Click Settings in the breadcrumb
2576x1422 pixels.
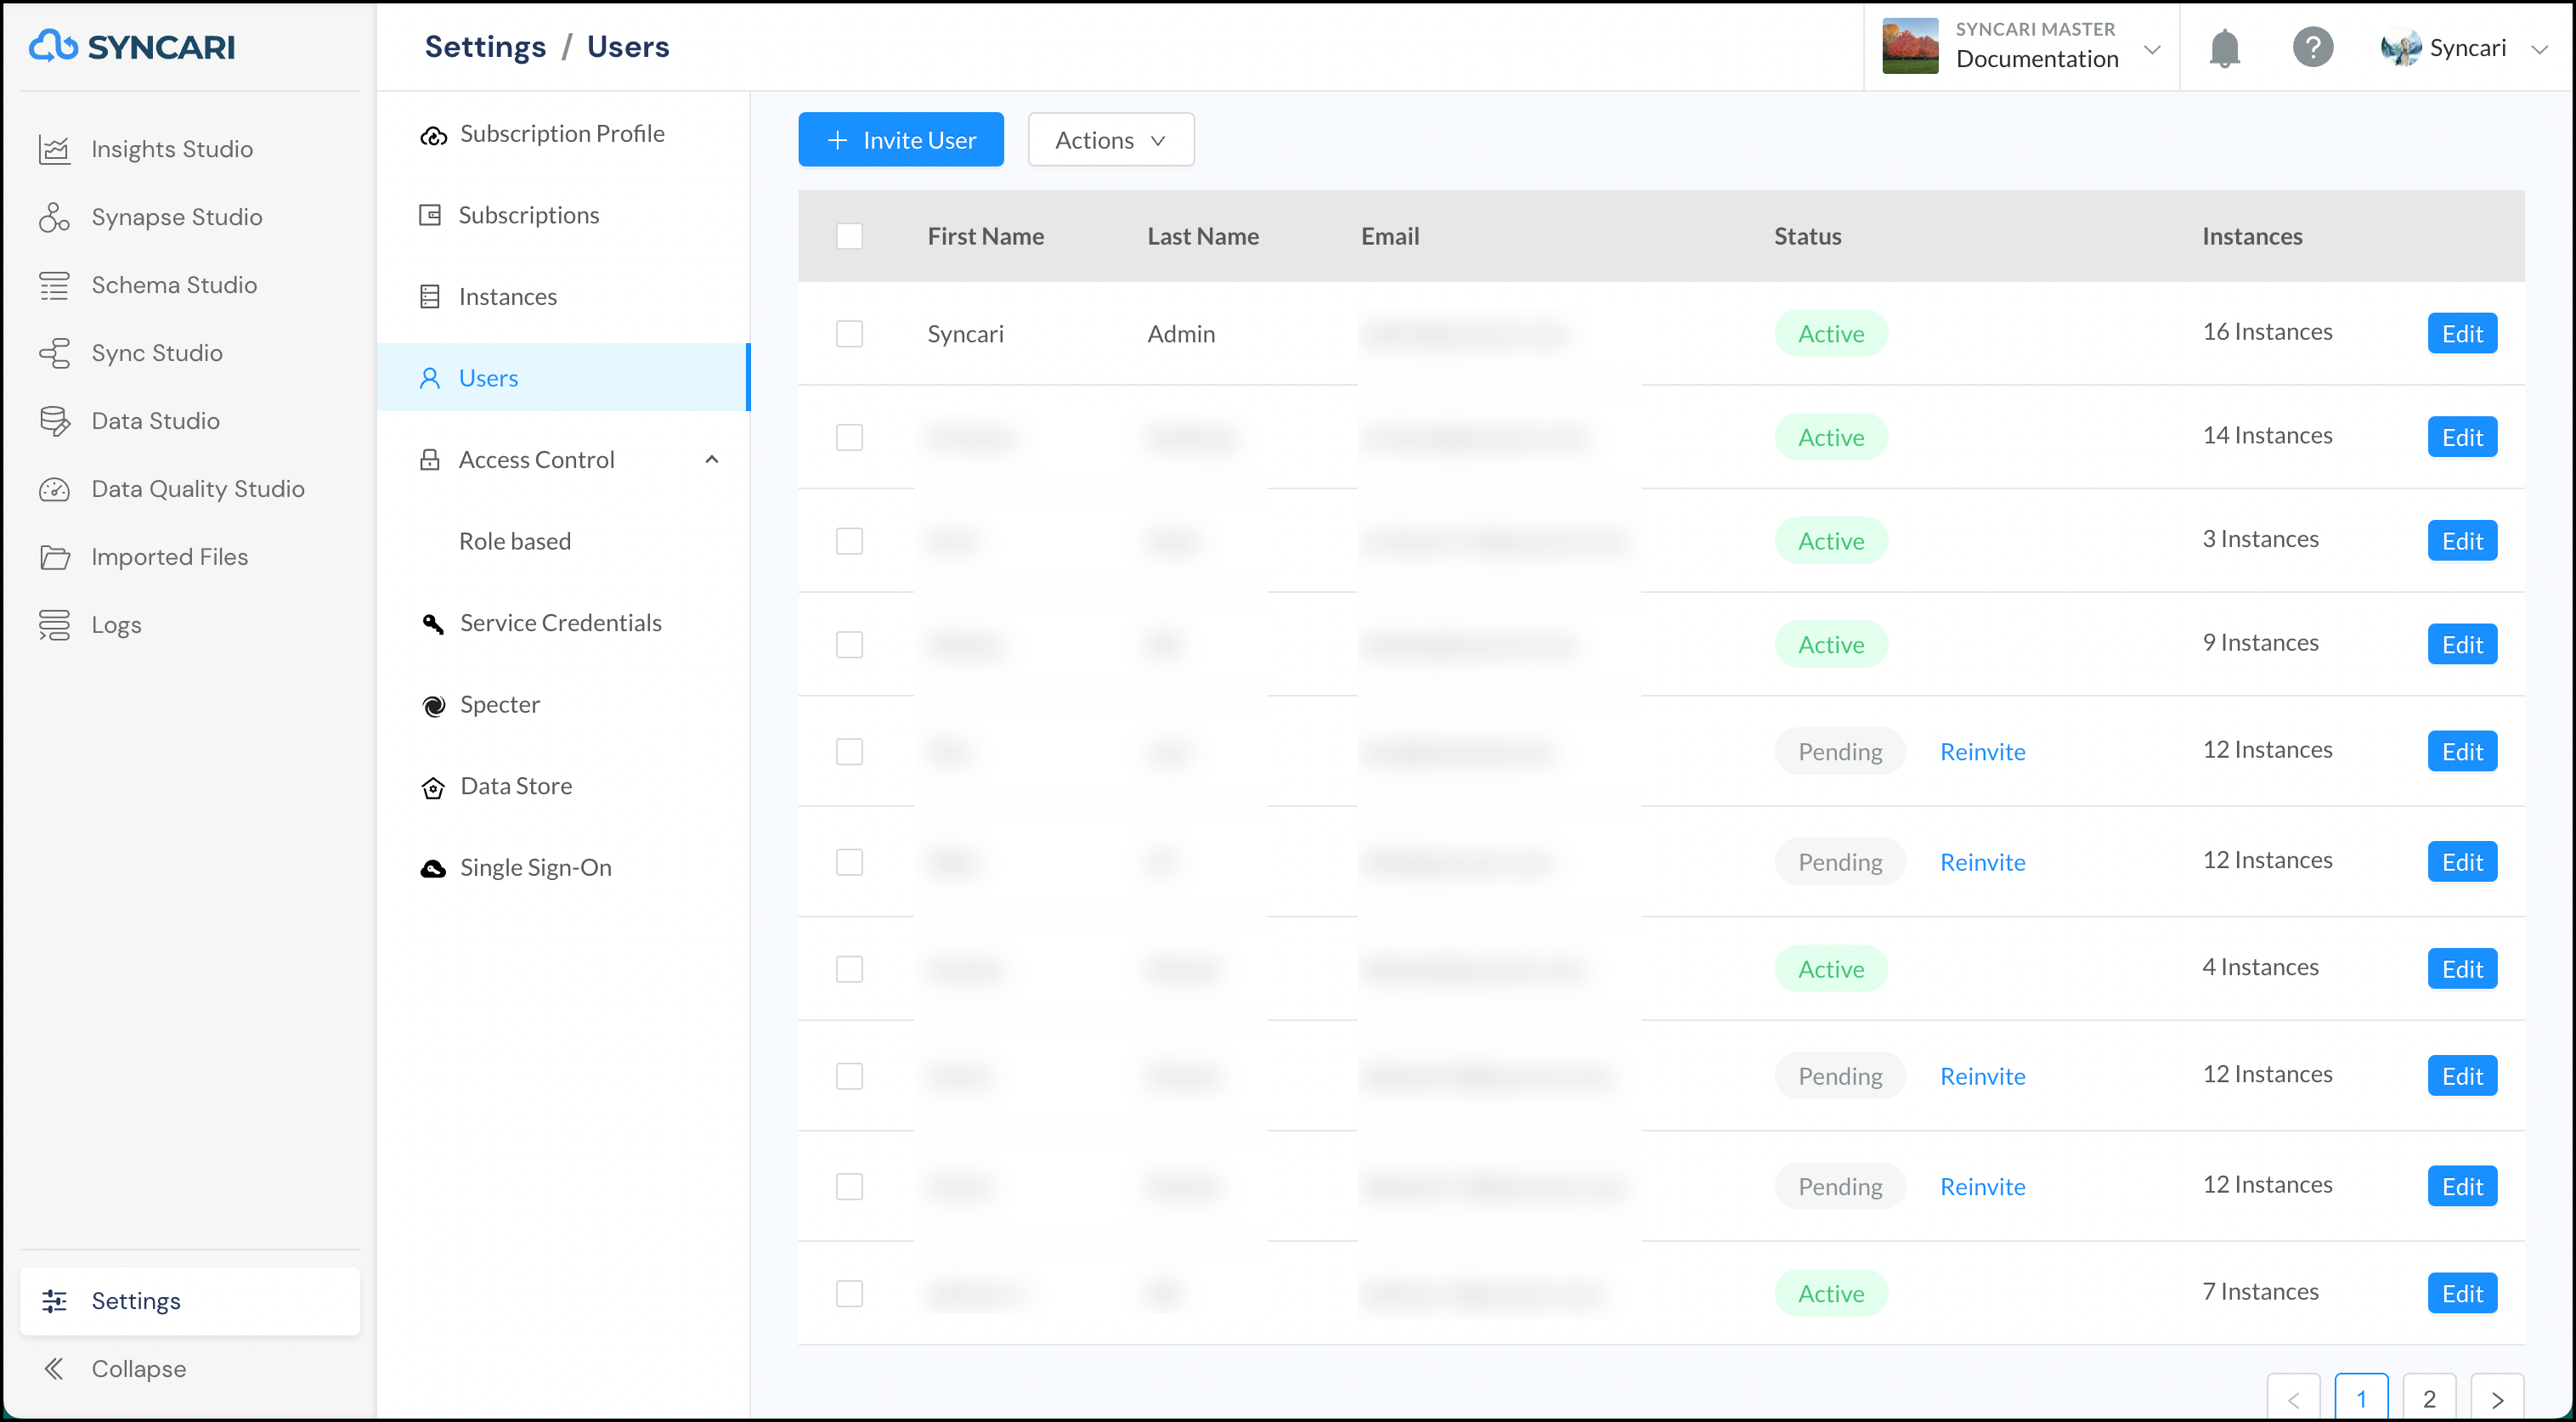coord(485,47)
